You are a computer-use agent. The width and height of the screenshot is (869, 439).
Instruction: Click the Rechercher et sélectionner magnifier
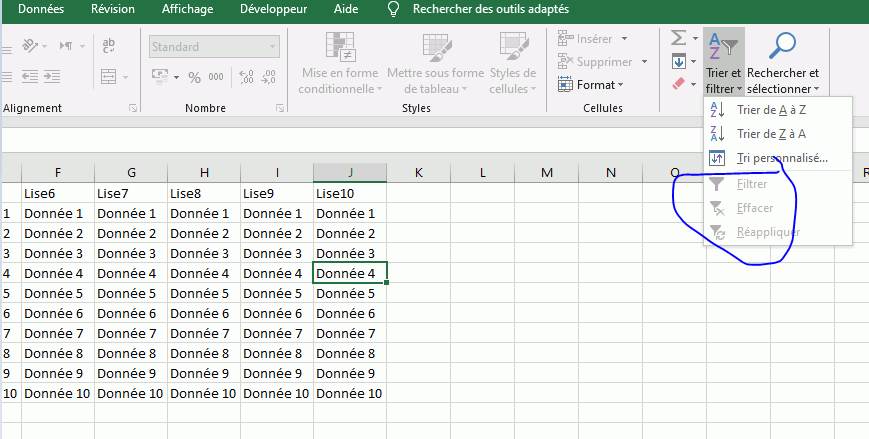pos(782,47)
